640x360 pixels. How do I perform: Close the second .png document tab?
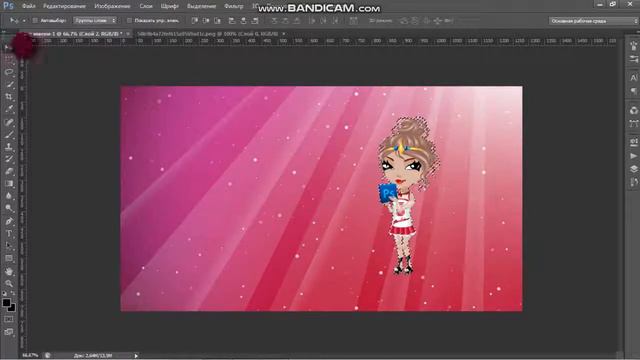tap(284, 34)
